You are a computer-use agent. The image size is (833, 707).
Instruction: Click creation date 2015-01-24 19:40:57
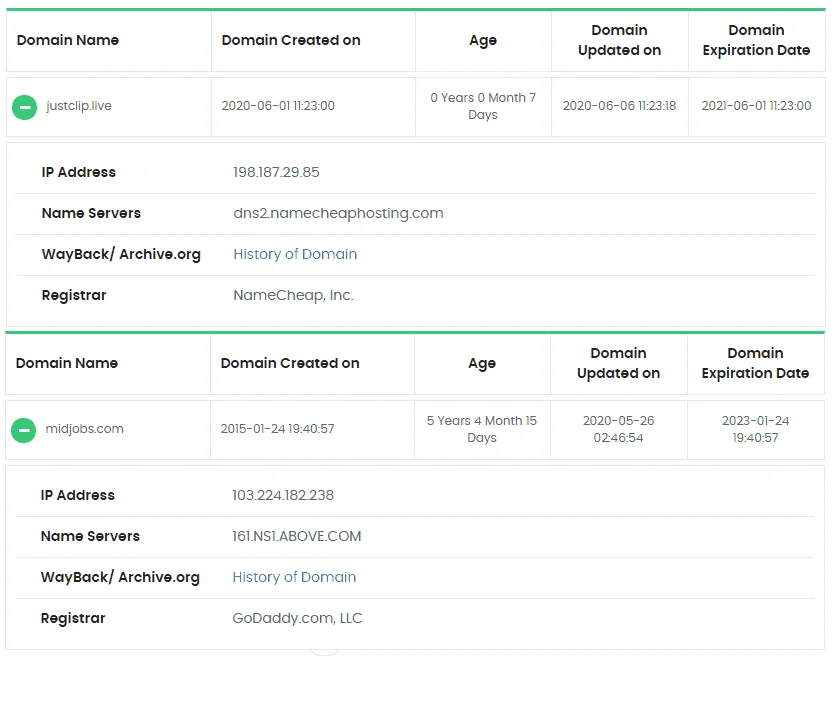click(x=277, y=429)
